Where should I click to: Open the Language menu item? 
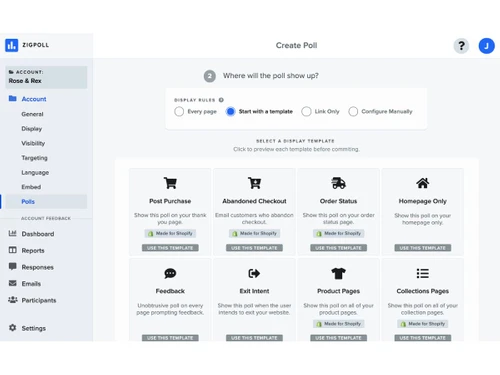pos(35,173)
